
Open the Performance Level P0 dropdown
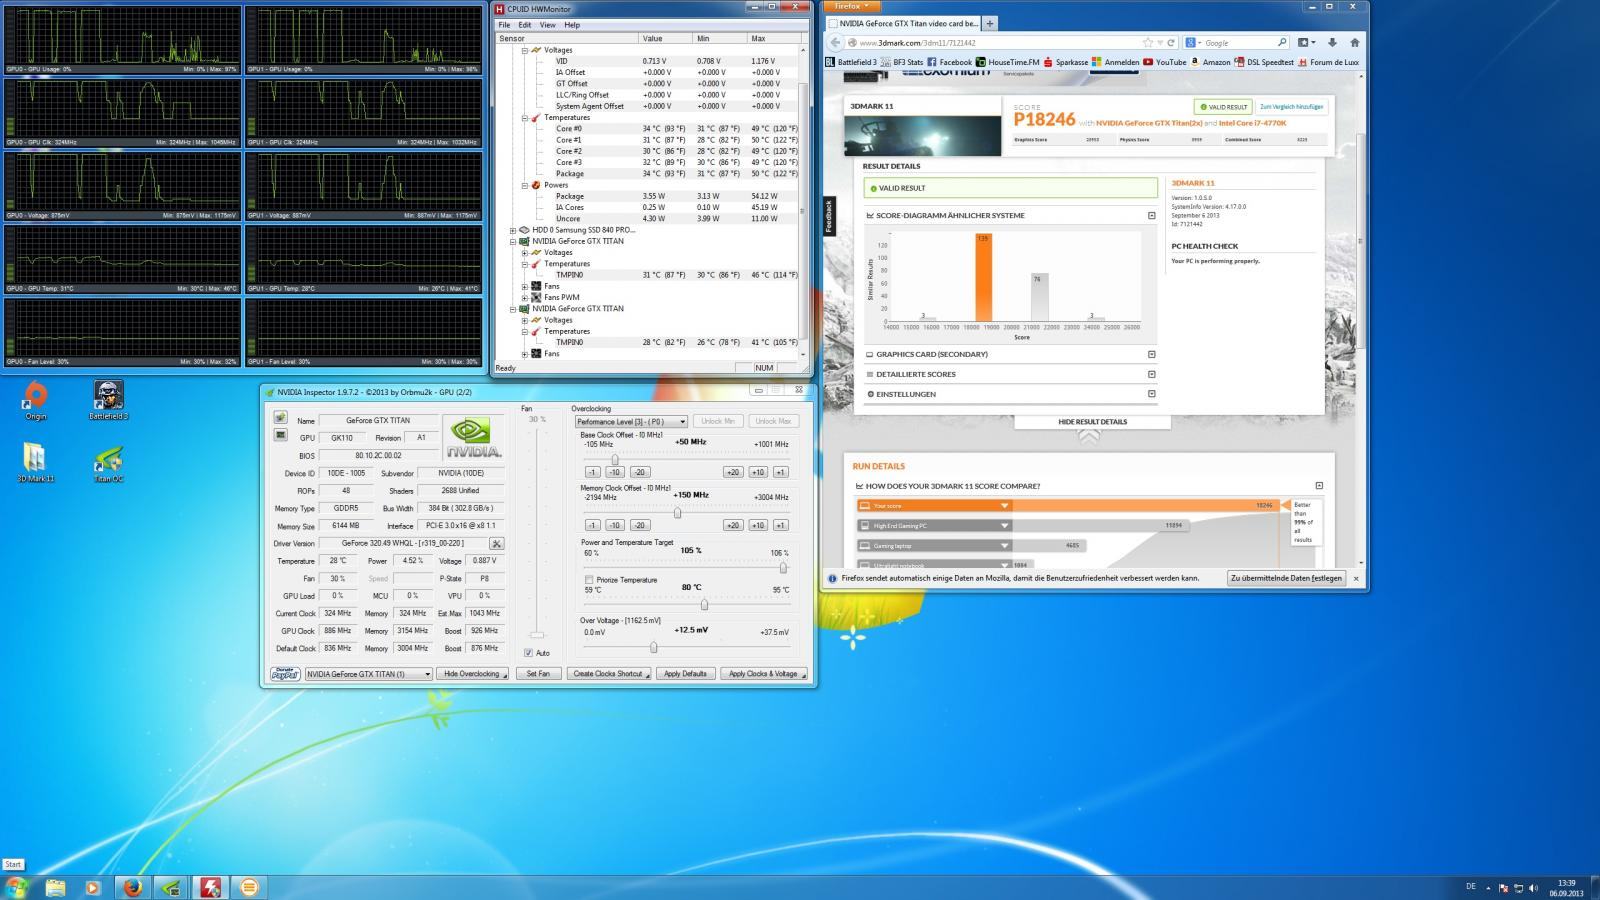pos(630,421)
